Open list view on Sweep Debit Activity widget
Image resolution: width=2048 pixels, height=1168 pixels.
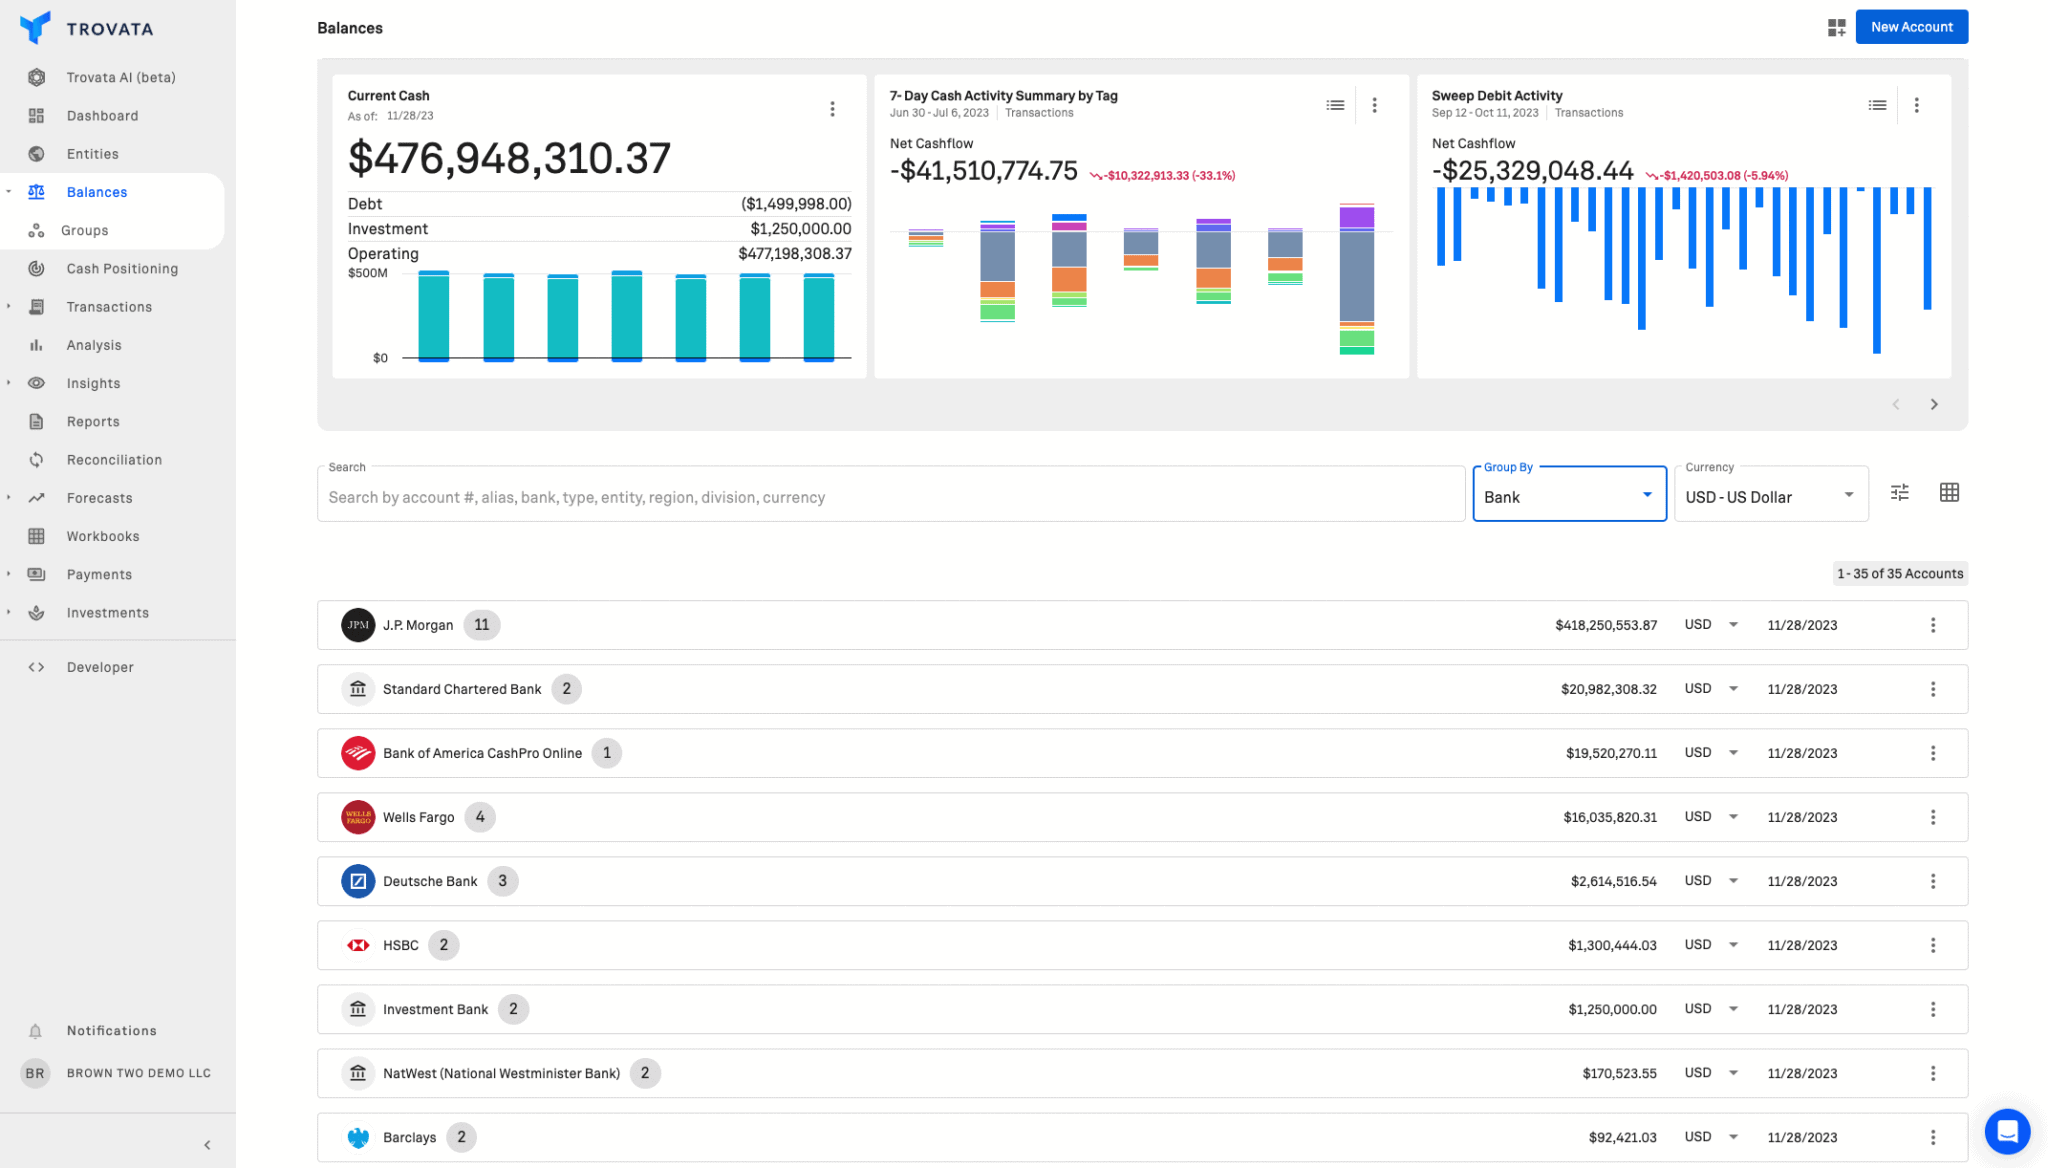coord(1877,104)
